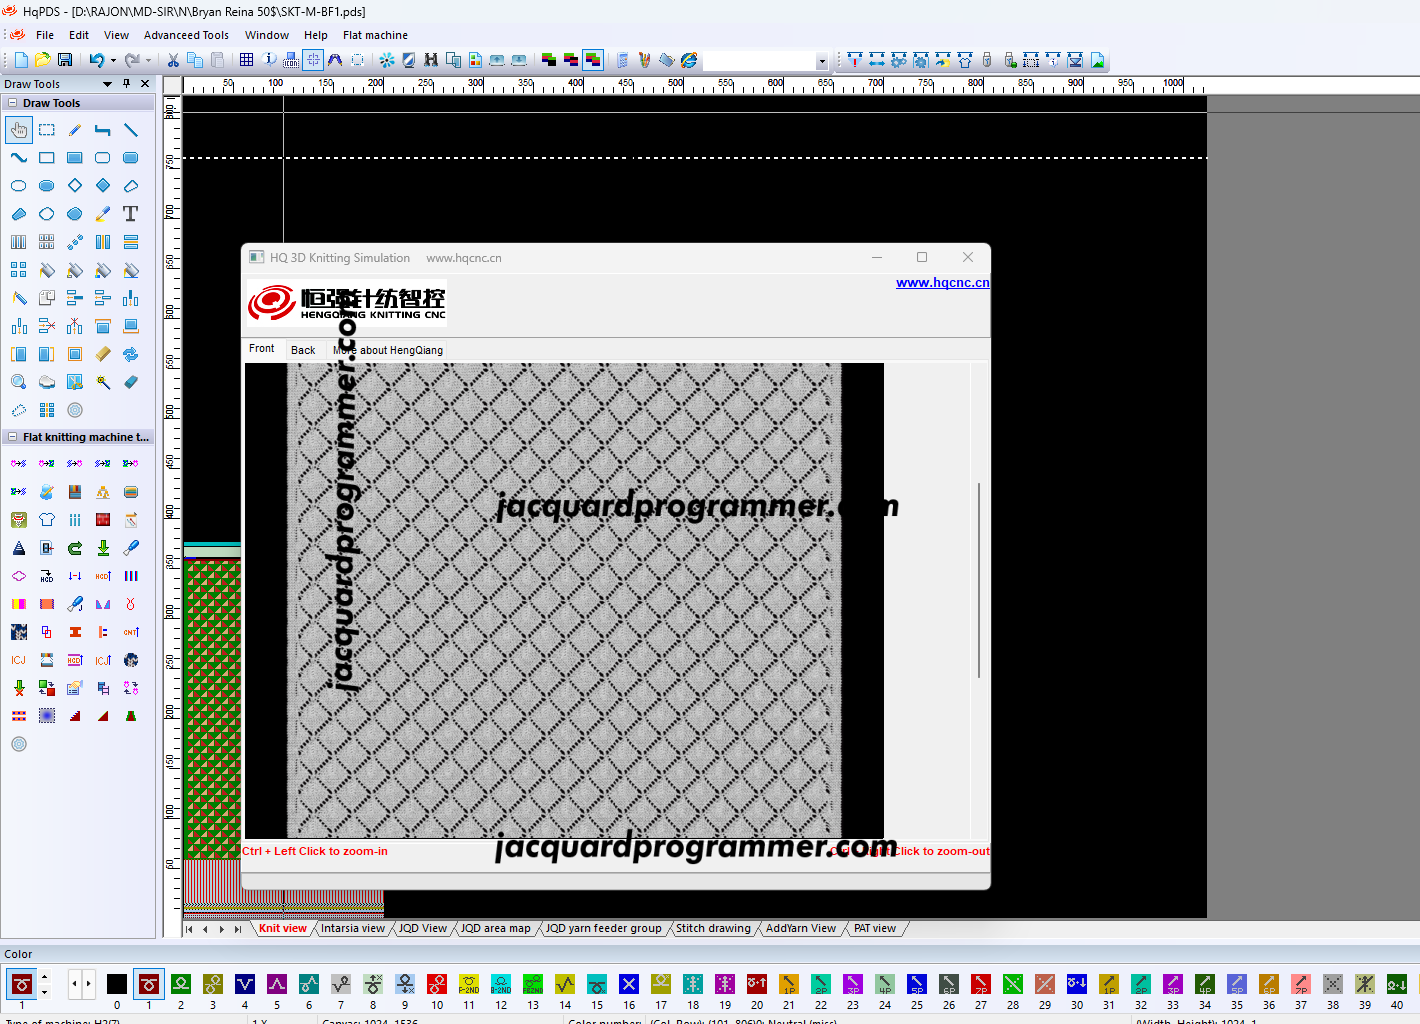The width and height of the screenshot is (1420, 1024).
Task: Click the scissors Cut icon in toolbar
Action: (x=173, y=60)
